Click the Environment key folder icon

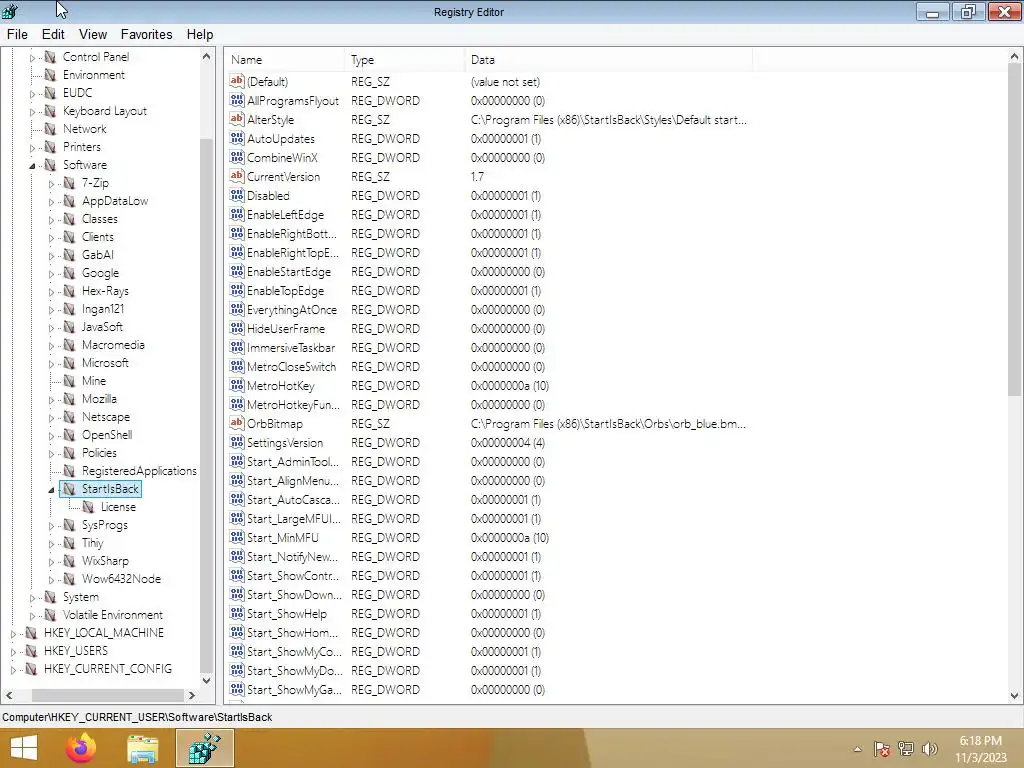(50, 75)
